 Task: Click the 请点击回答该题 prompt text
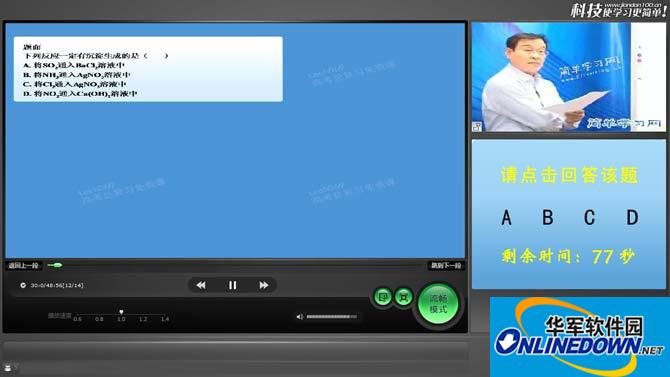click(x=569, y=175)
